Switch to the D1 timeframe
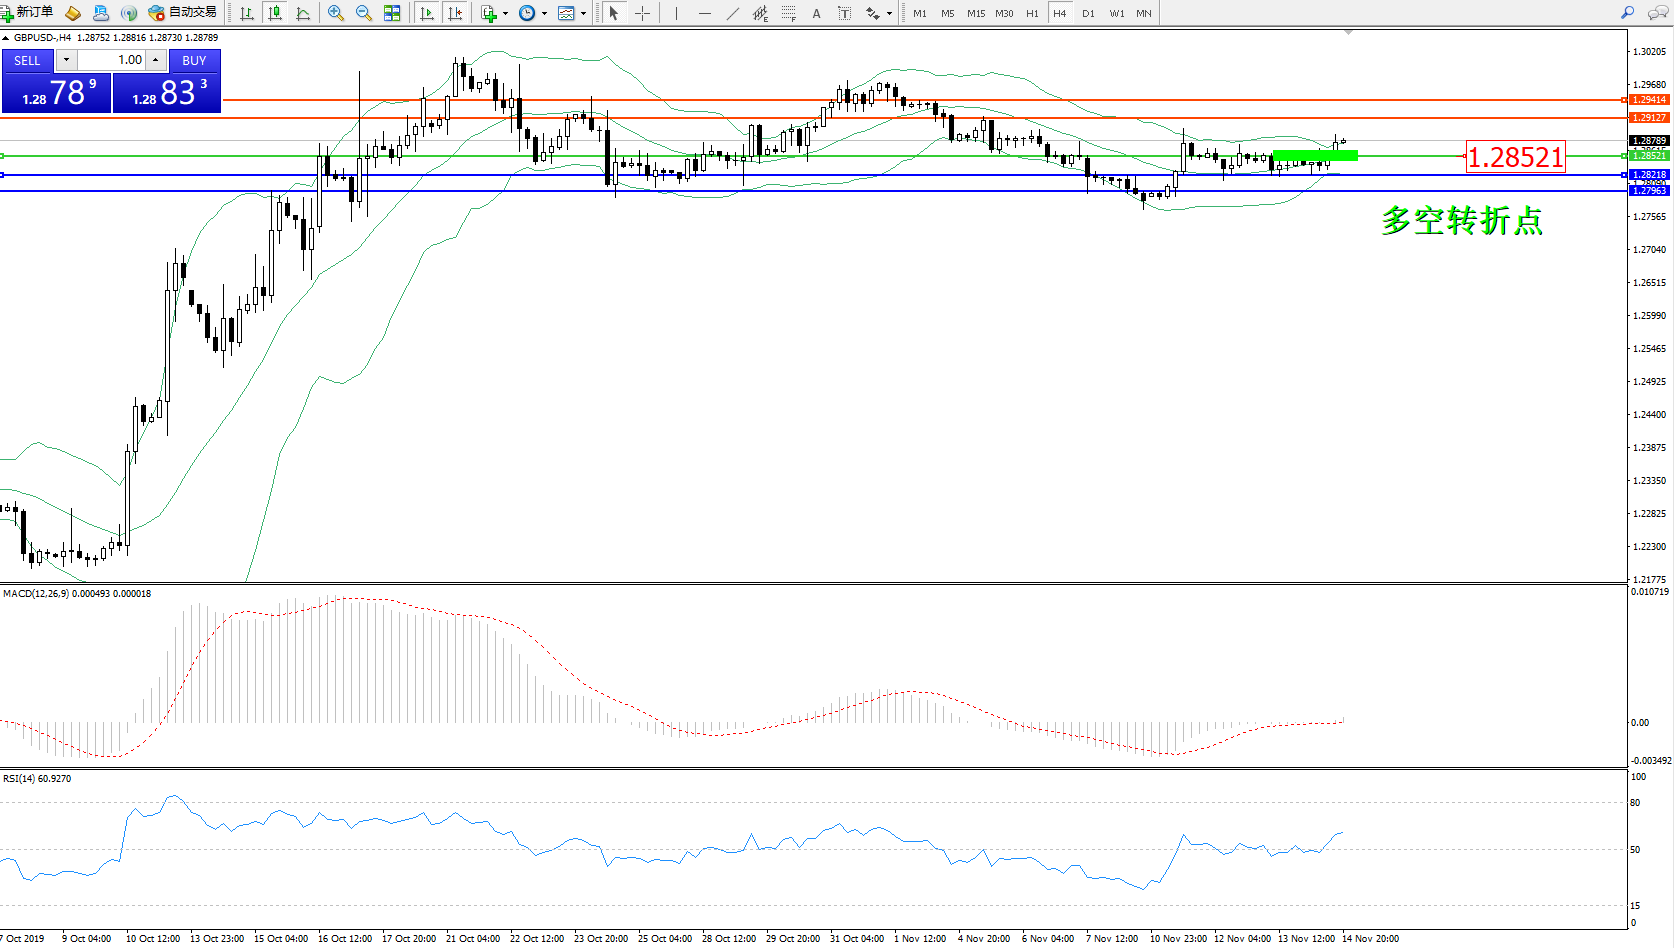The width and height of the screenshot is (1674, 948). [1088, 13]
